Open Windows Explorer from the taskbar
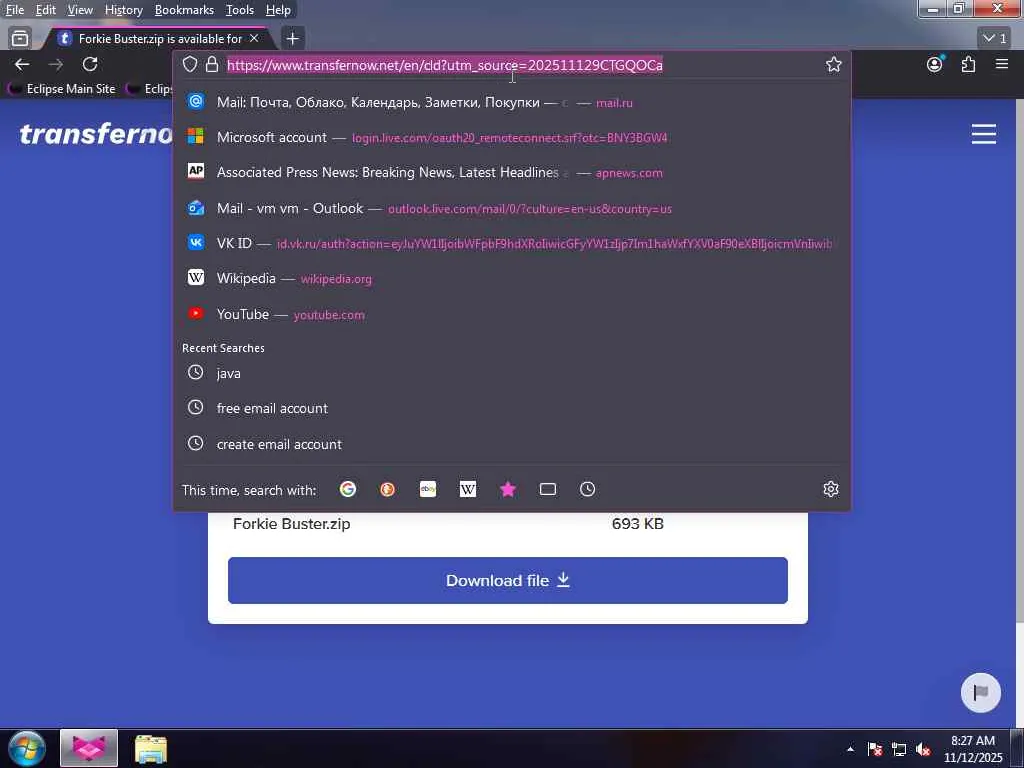This screenshot has height=768, width=1024. click(151, 748)
